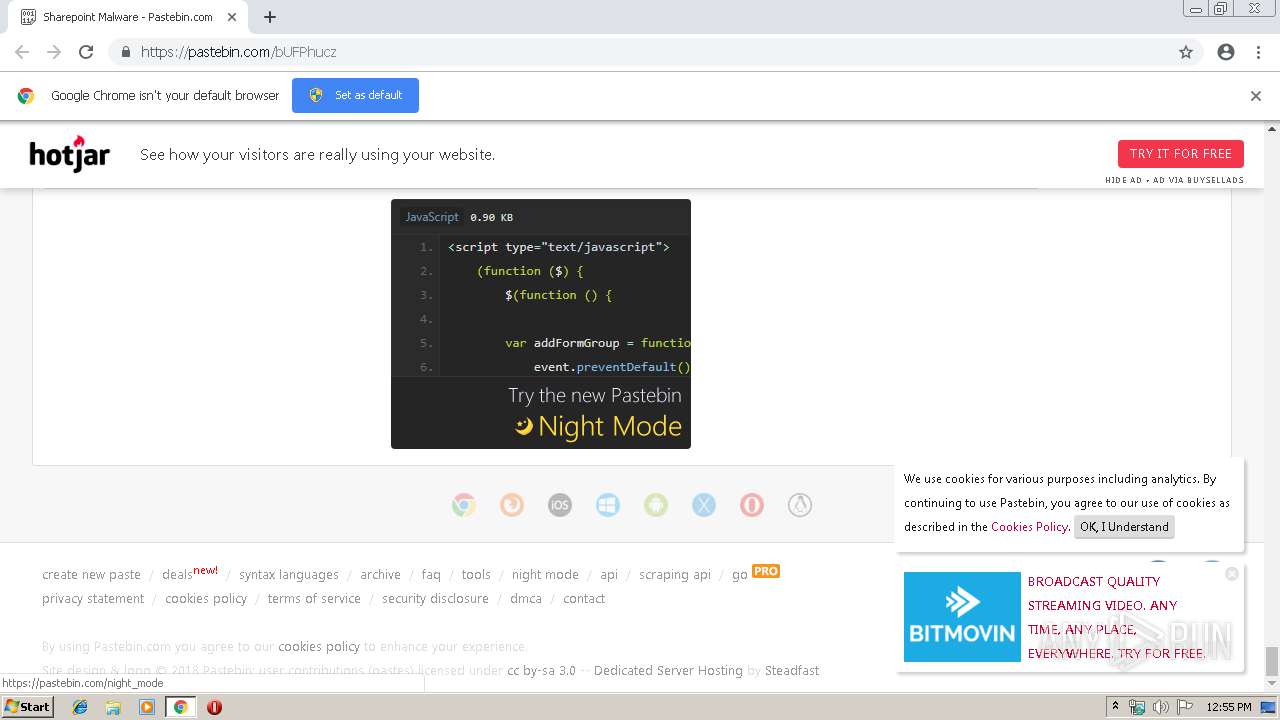The image size is (1280, 720).
Task: Open the Action Center flag icon
Action: (1183, 707)
